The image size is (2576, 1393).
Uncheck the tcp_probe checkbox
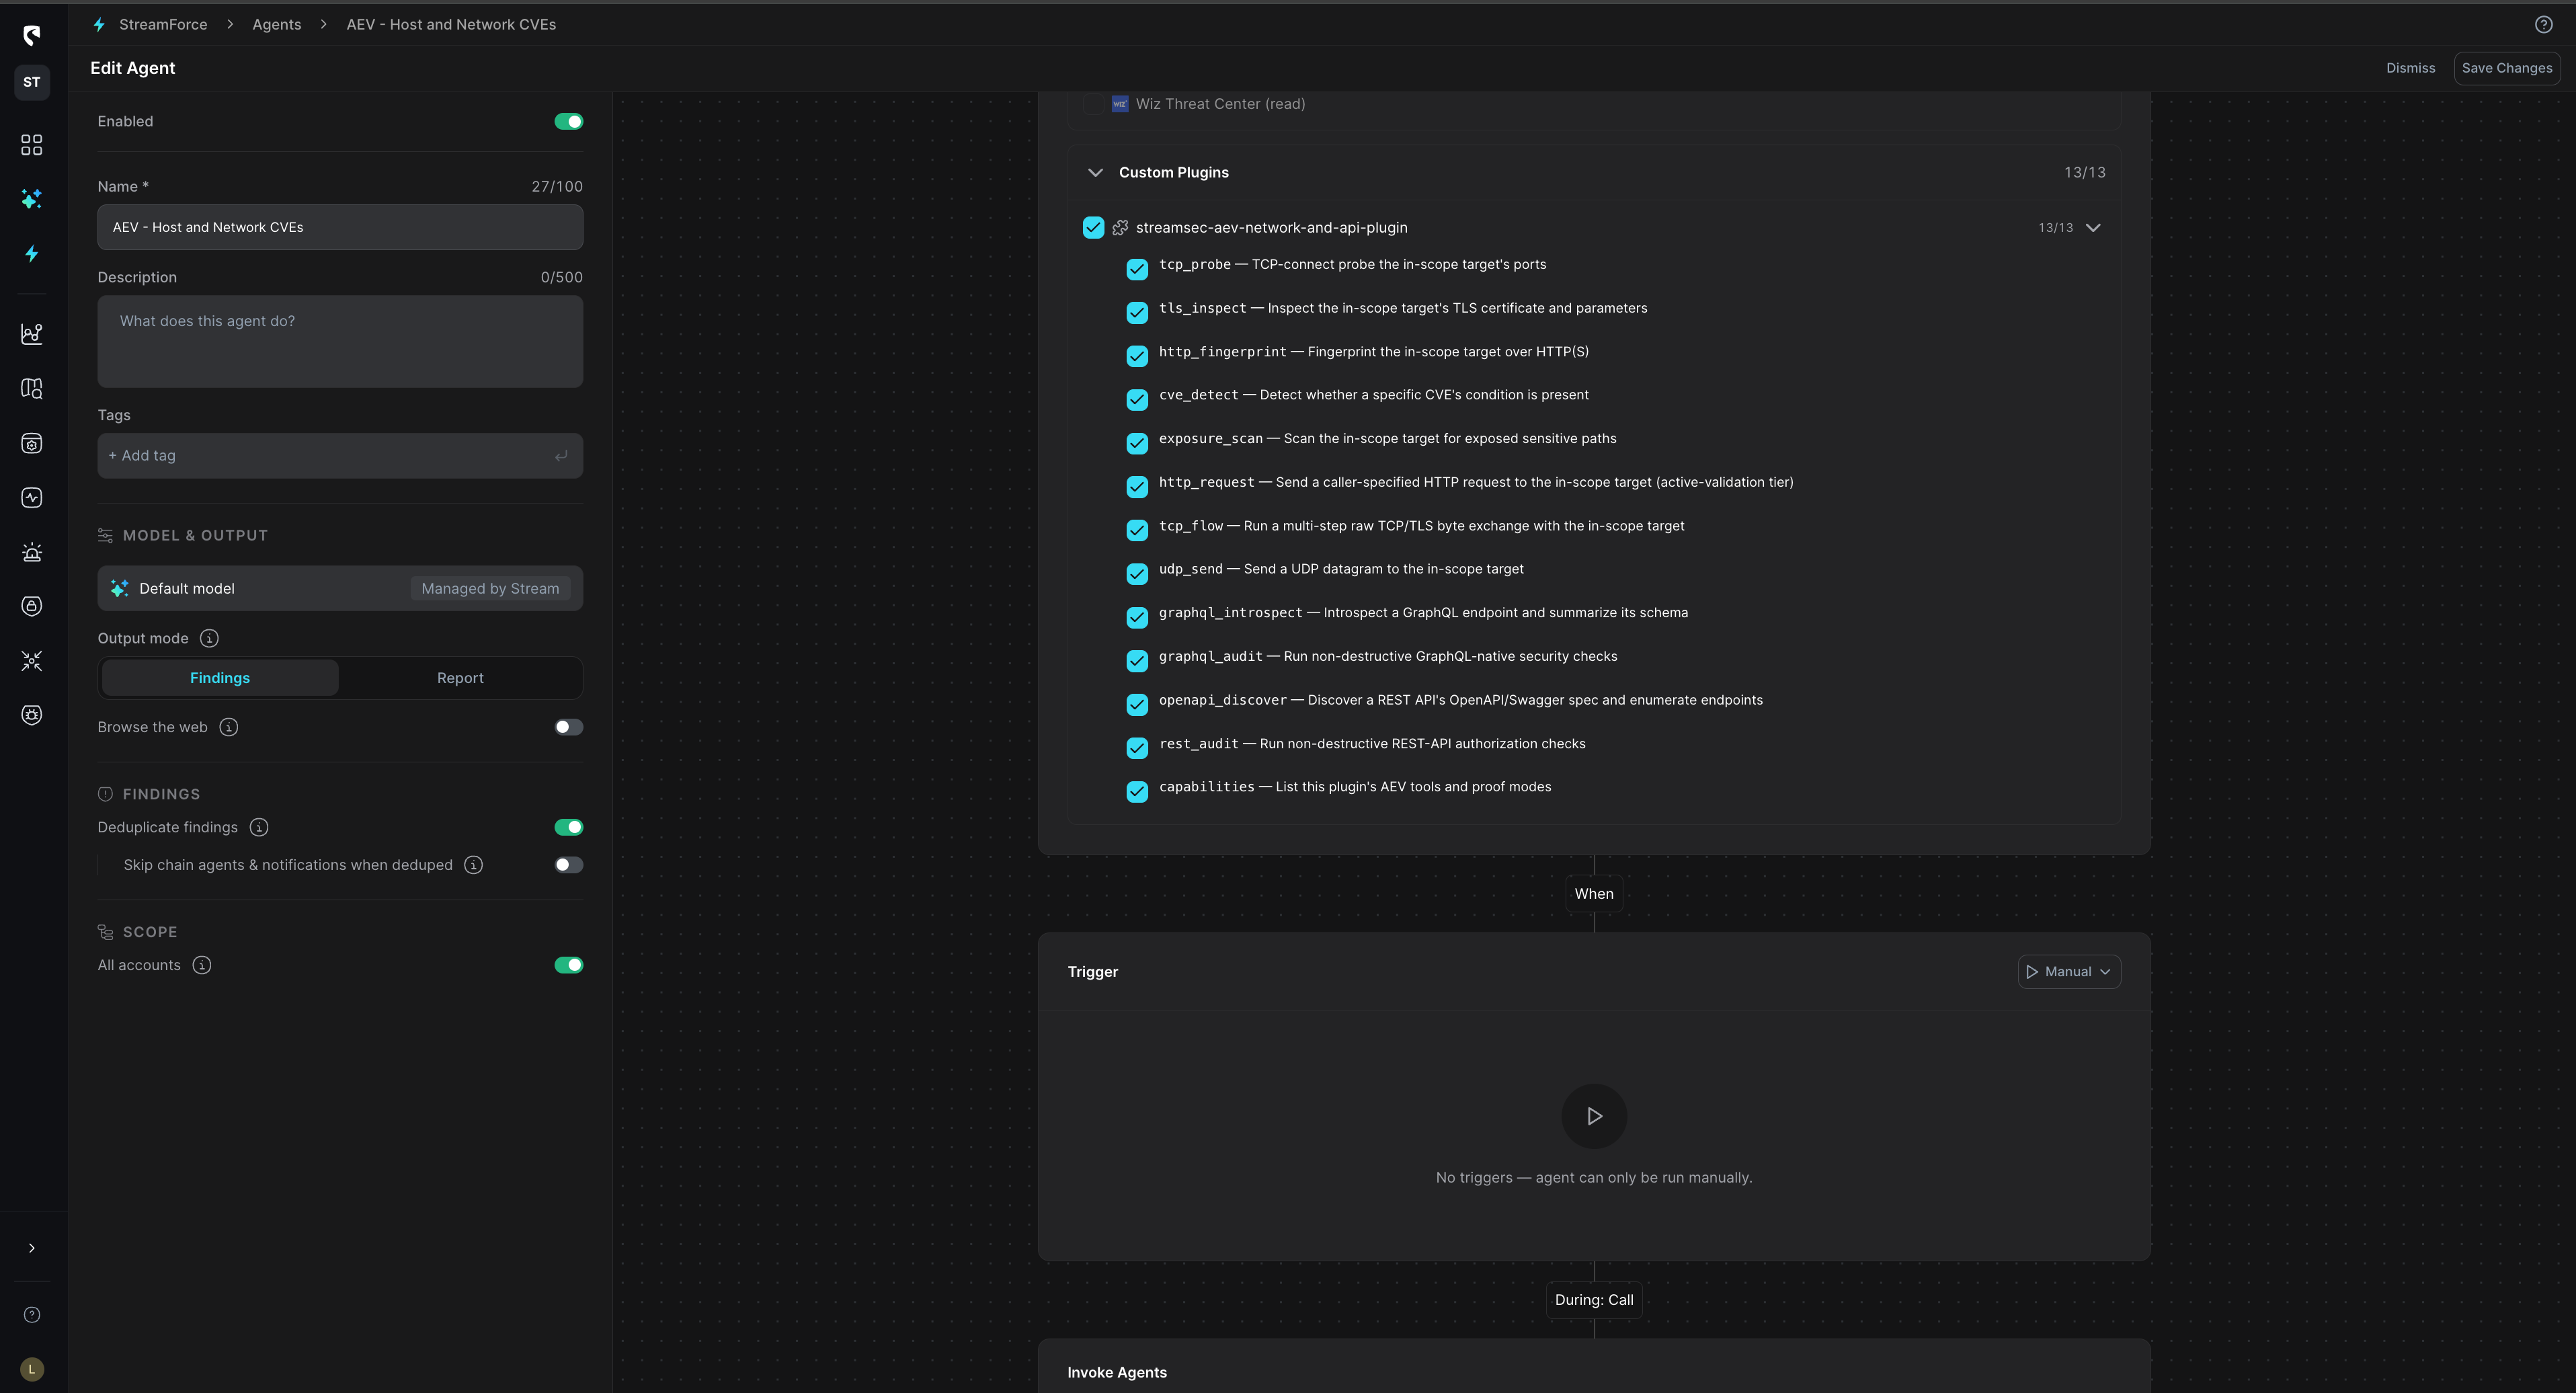point(1137,269)
